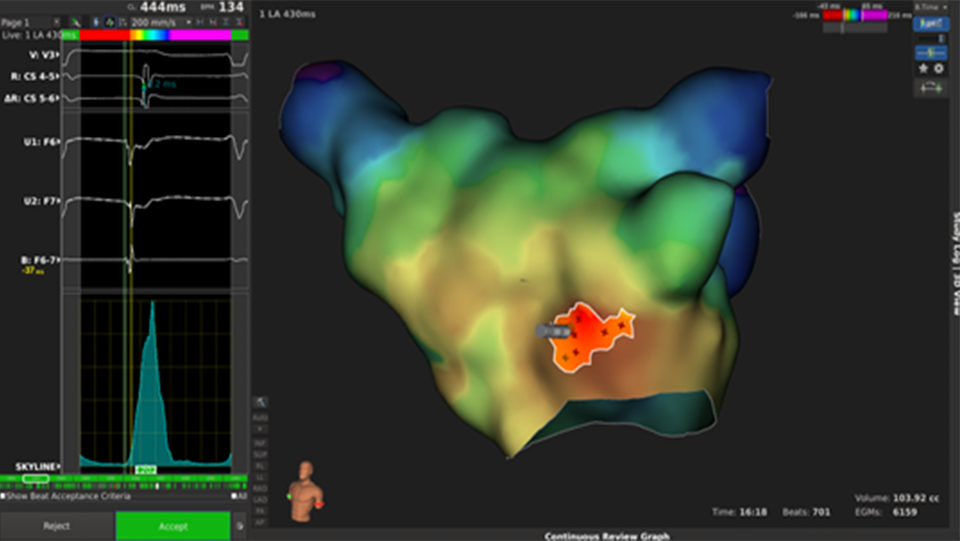960x541 pixels.
Task: Select the LAO view preset
Action: (x=260, y=498)
